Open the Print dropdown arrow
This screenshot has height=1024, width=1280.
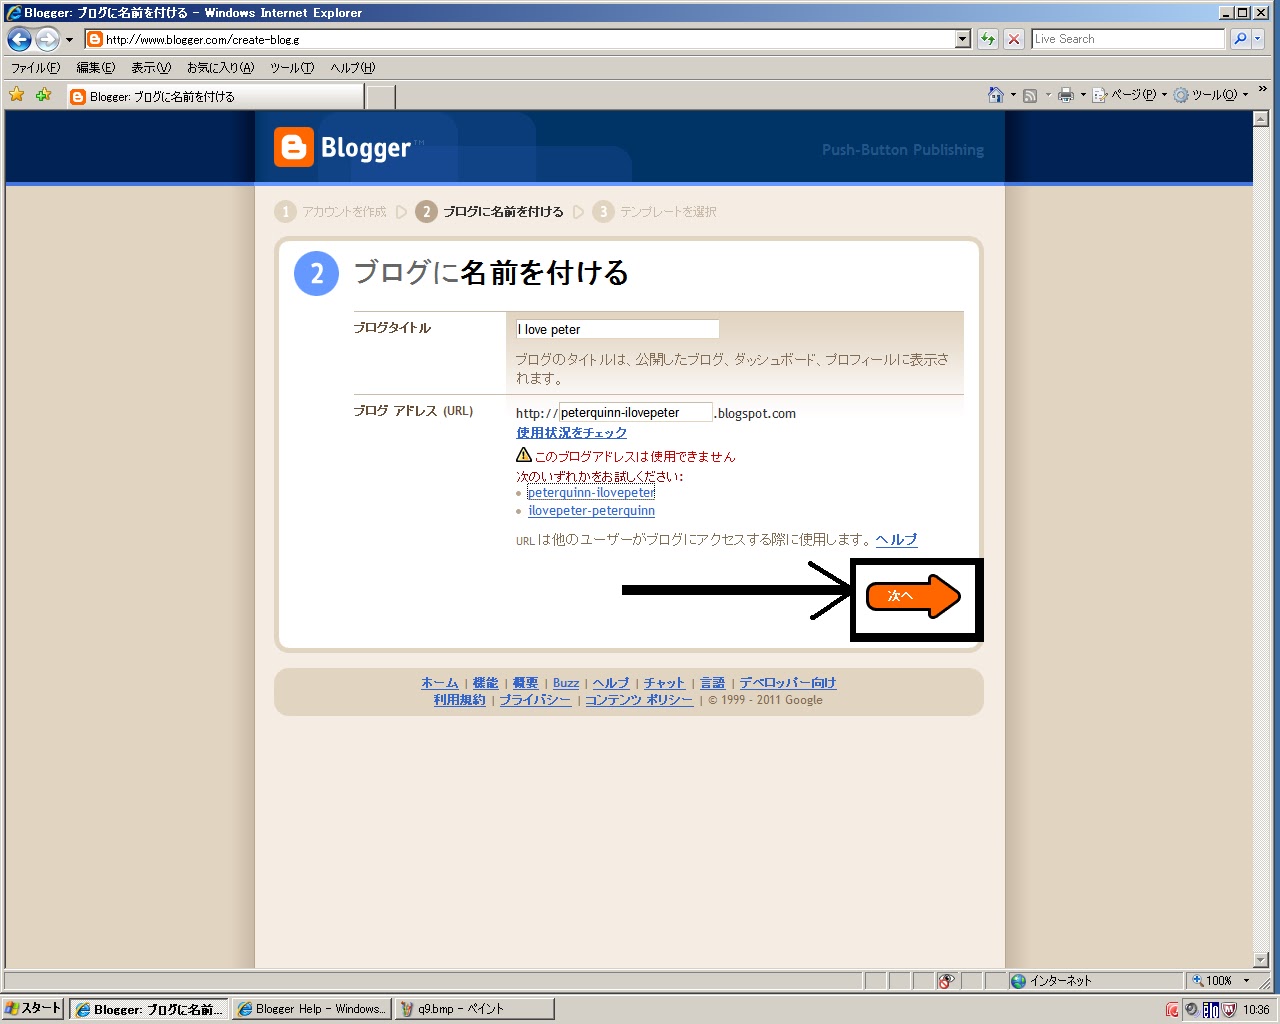tap(1083, 95)
